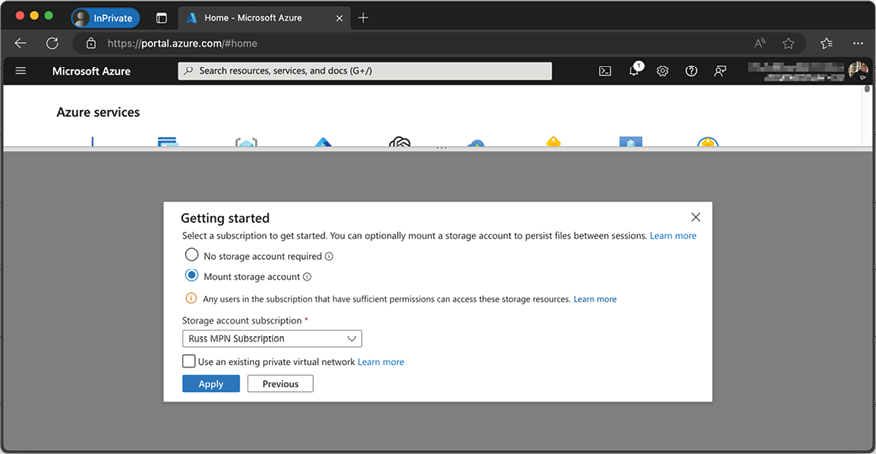
Task: Reload the page with refresh icon
Action: 52,43
